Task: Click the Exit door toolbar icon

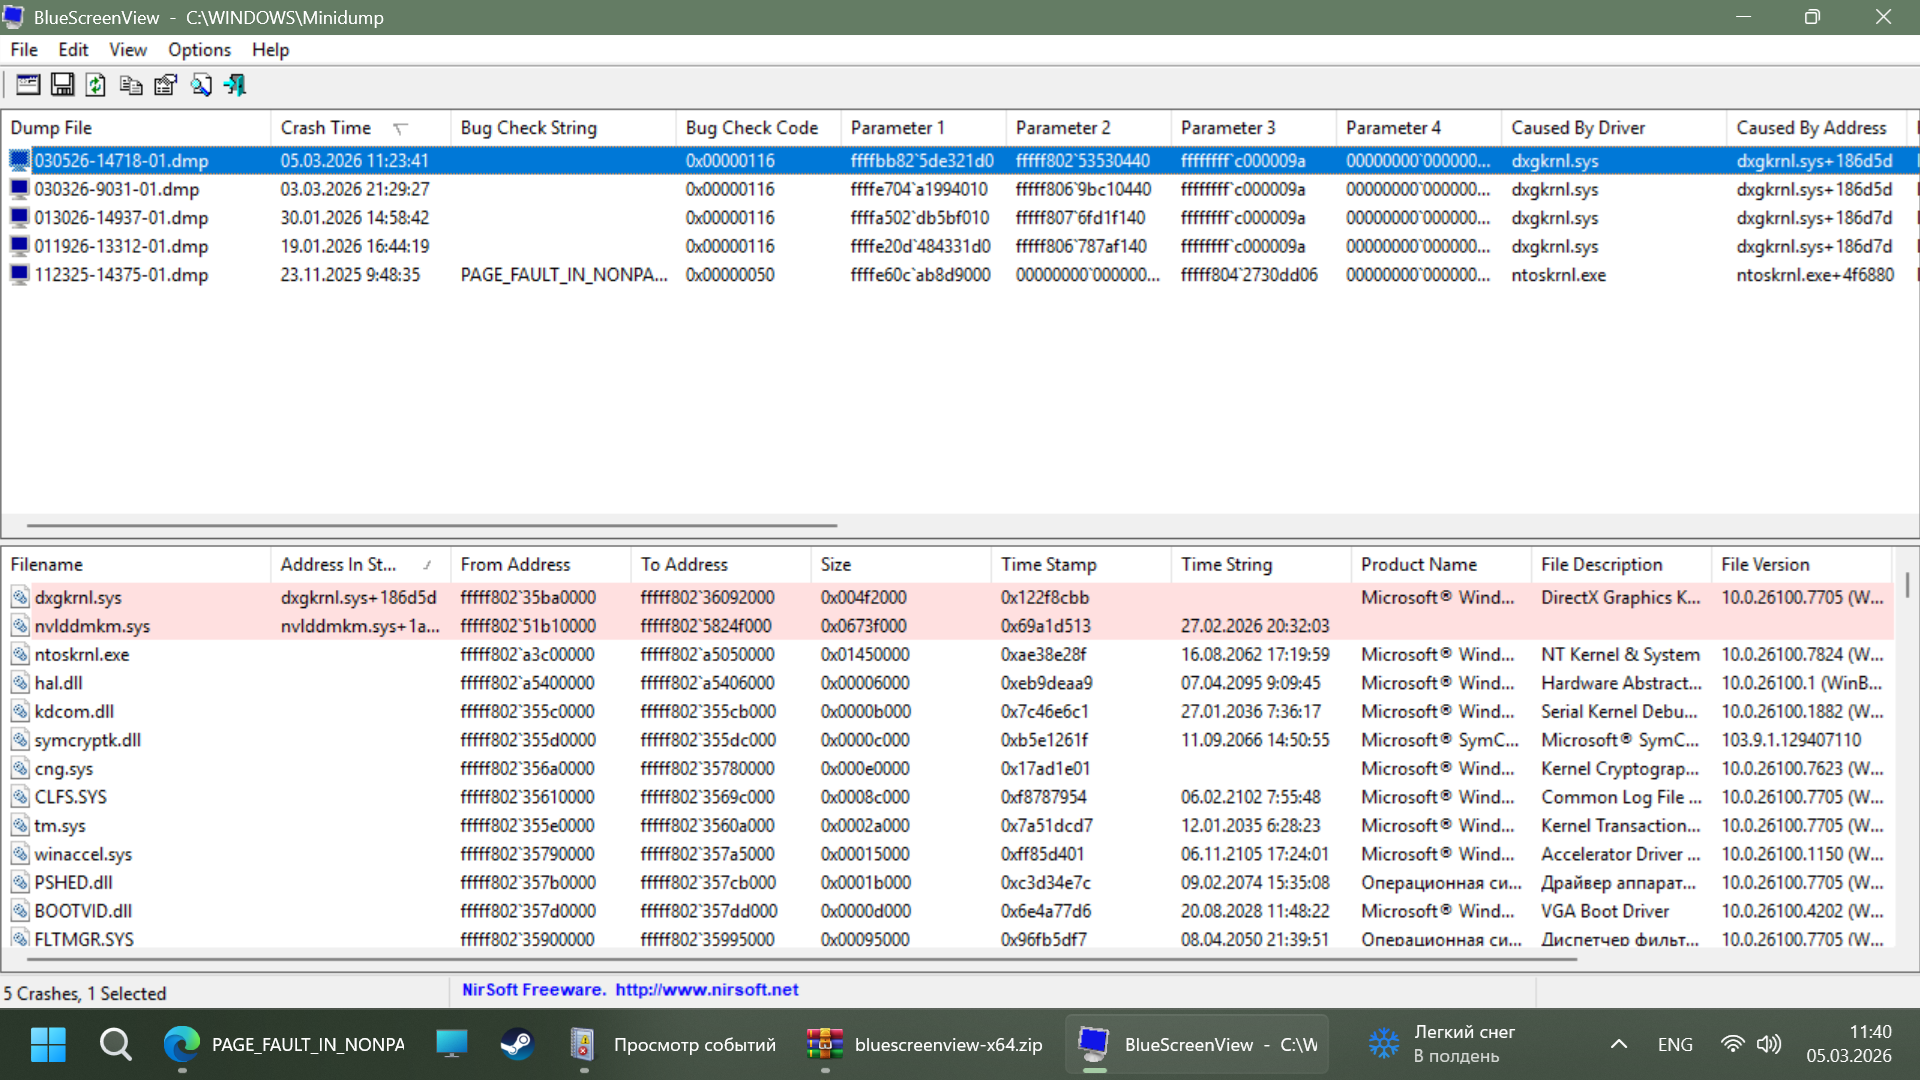Action: click(235, 85)
